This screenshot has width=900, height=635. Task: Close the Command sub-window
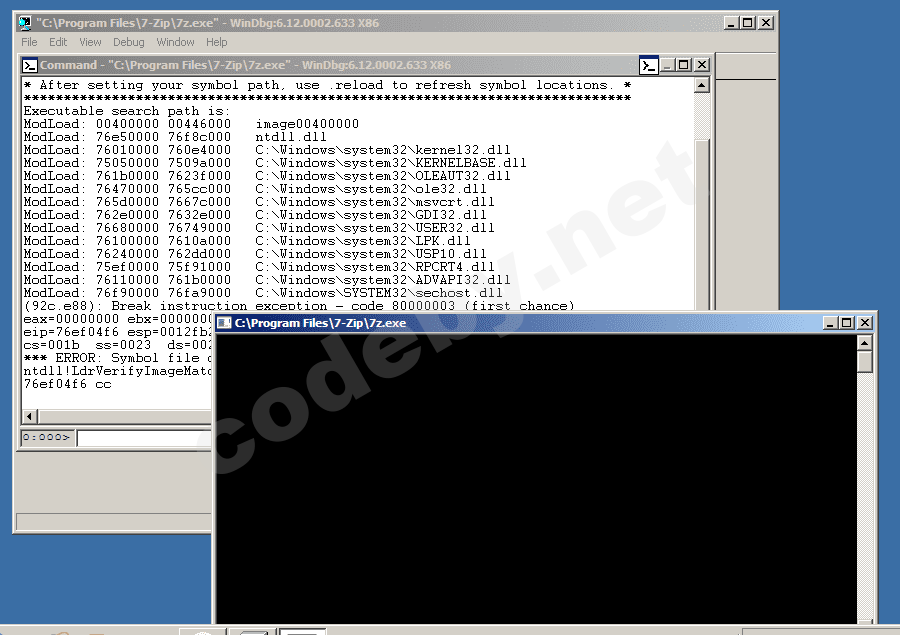tap(701, 65)
